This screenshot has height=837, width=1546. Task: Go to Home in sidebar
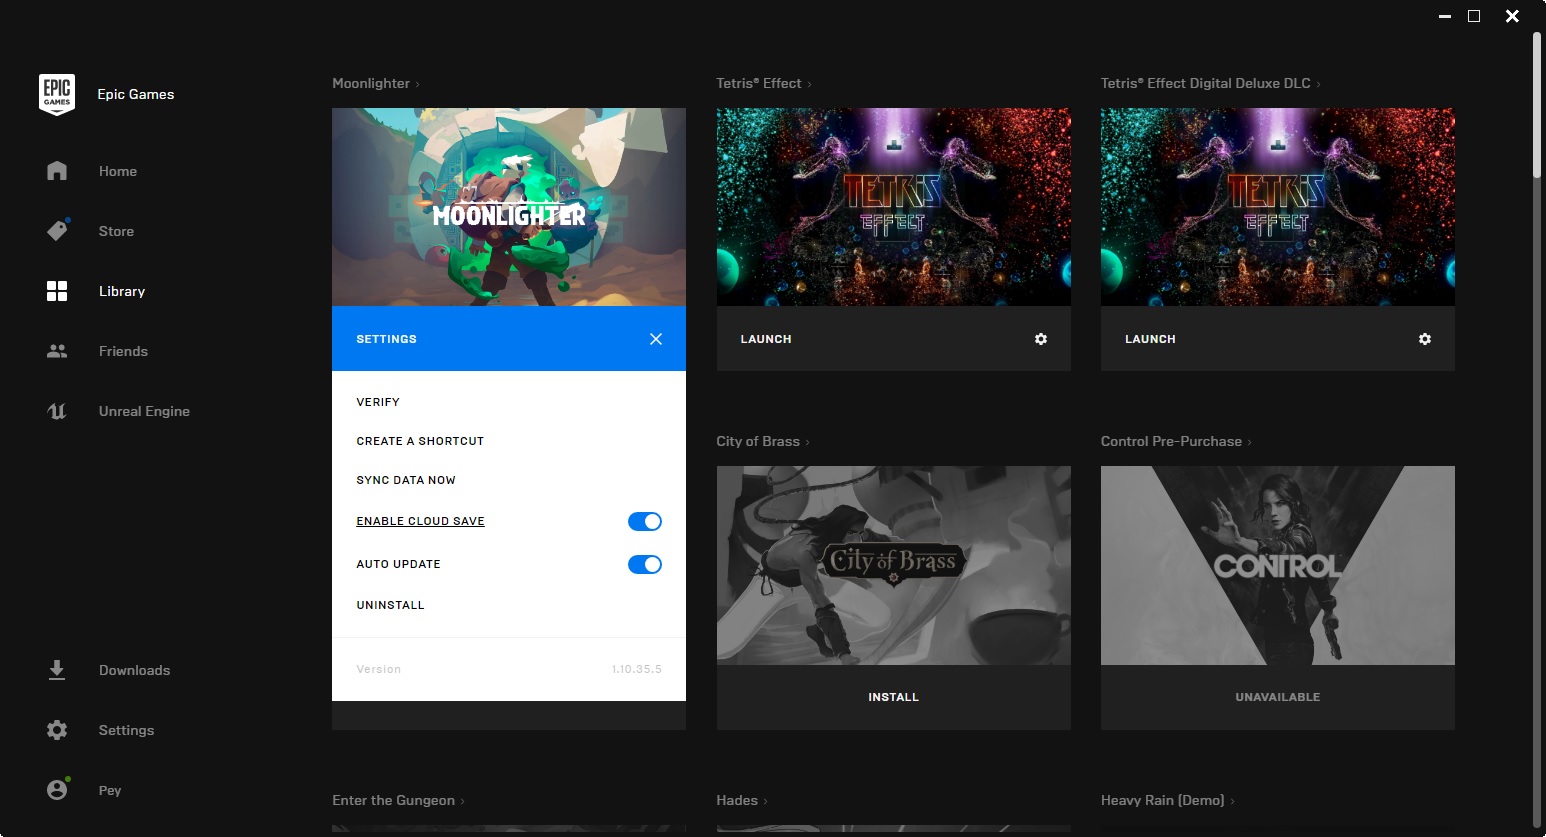pos(118,171)
